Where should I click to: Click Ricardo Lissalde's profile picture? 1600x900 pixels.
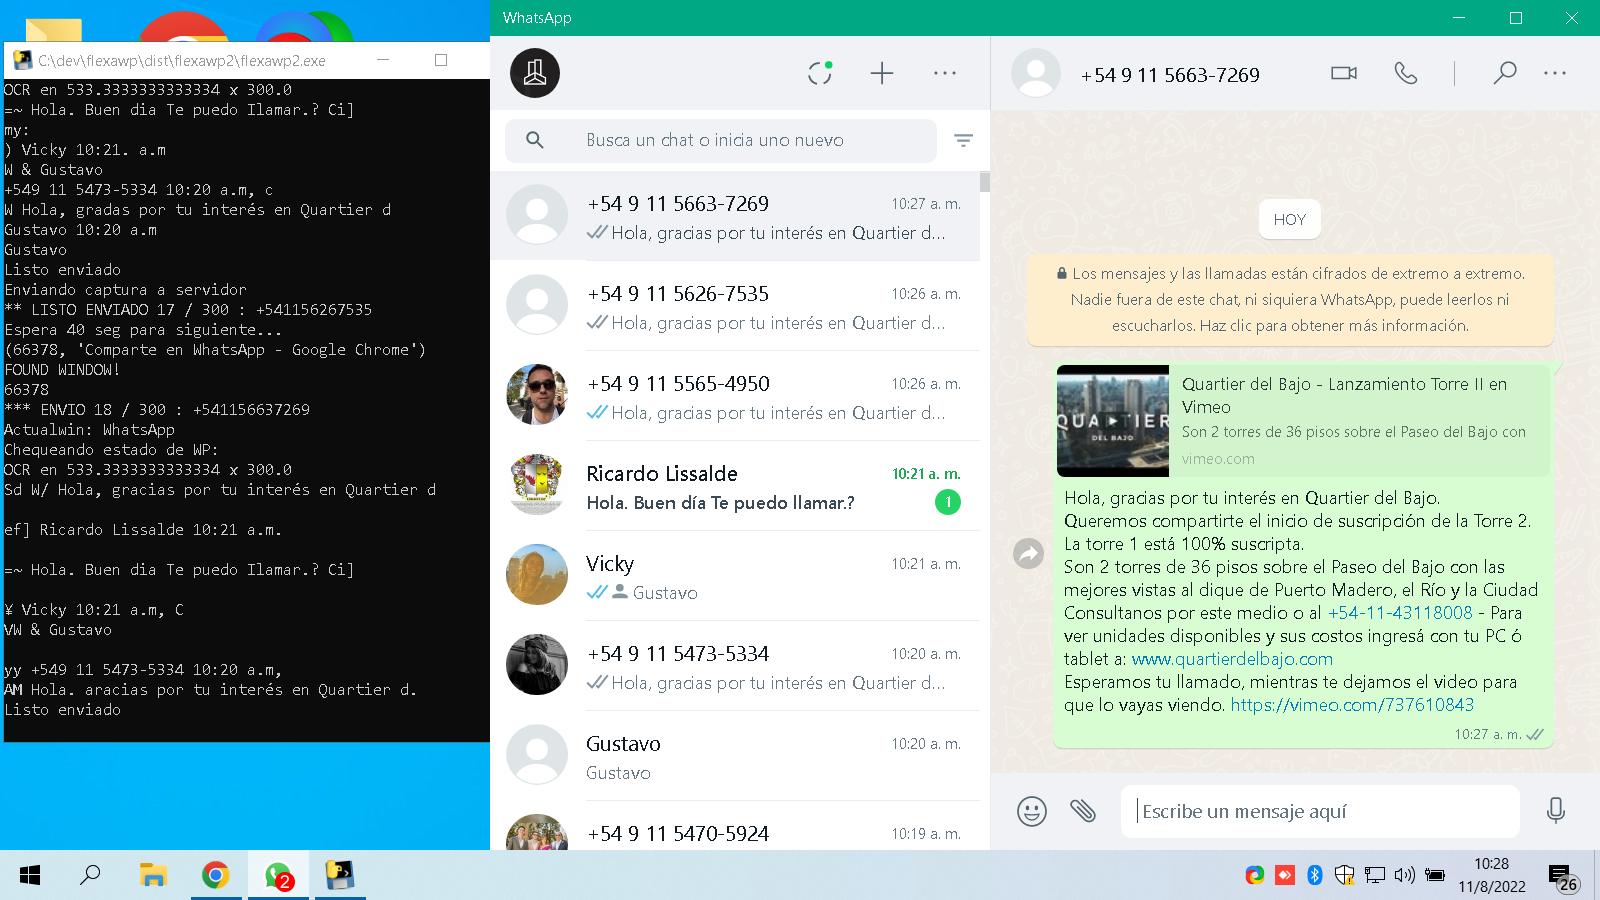(x=537, y=485)
